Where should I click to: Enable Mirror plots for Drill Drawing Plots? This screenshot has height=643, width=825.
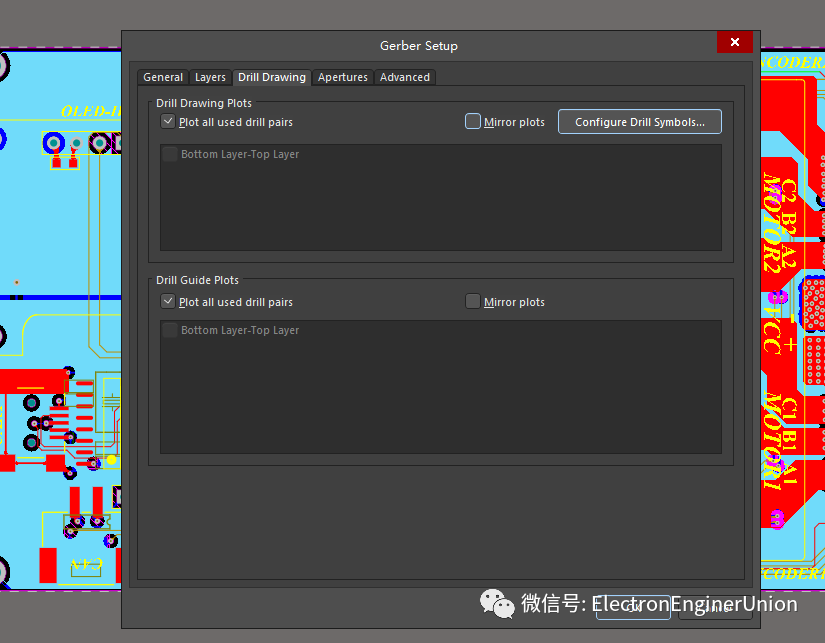point(473,122)
